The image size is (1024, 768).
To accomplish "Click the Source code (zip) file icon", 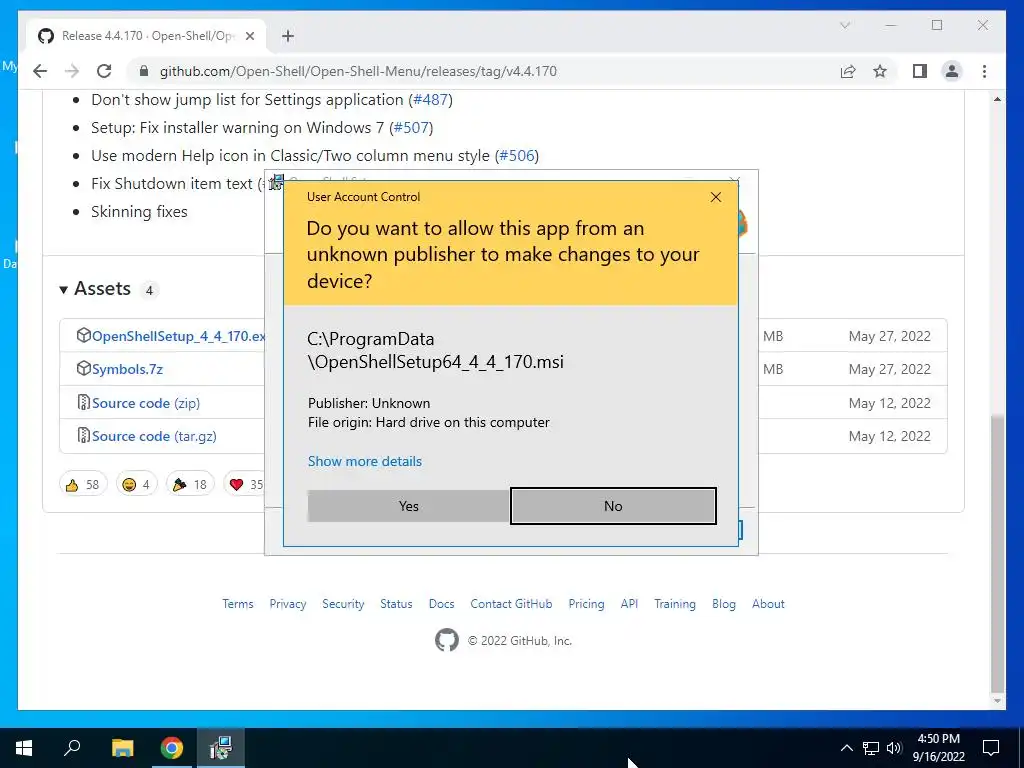I will (84, 402).
